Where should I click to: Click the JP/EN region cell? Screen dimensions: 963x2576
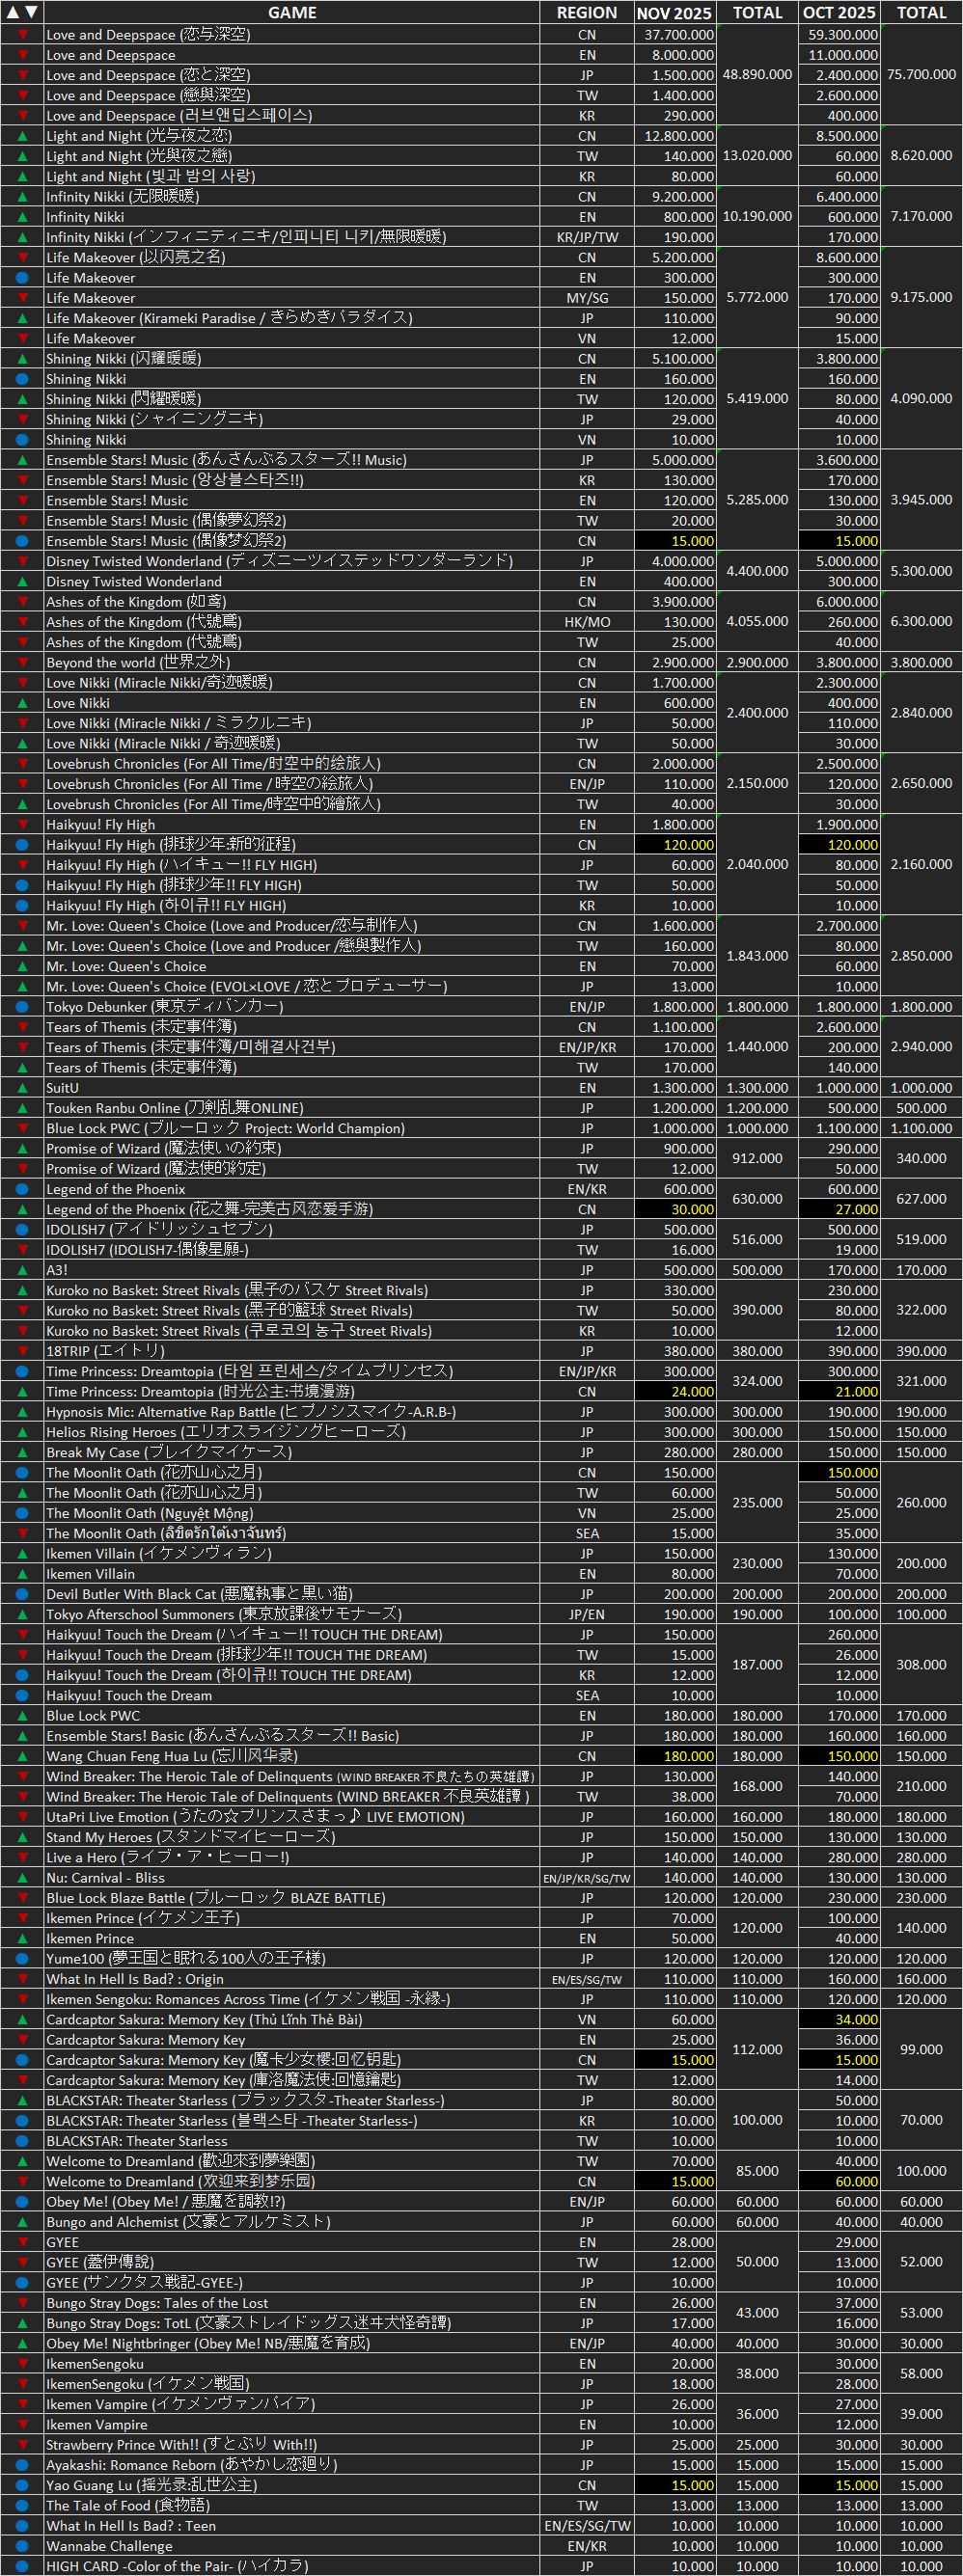click(x=587, y=1614)
